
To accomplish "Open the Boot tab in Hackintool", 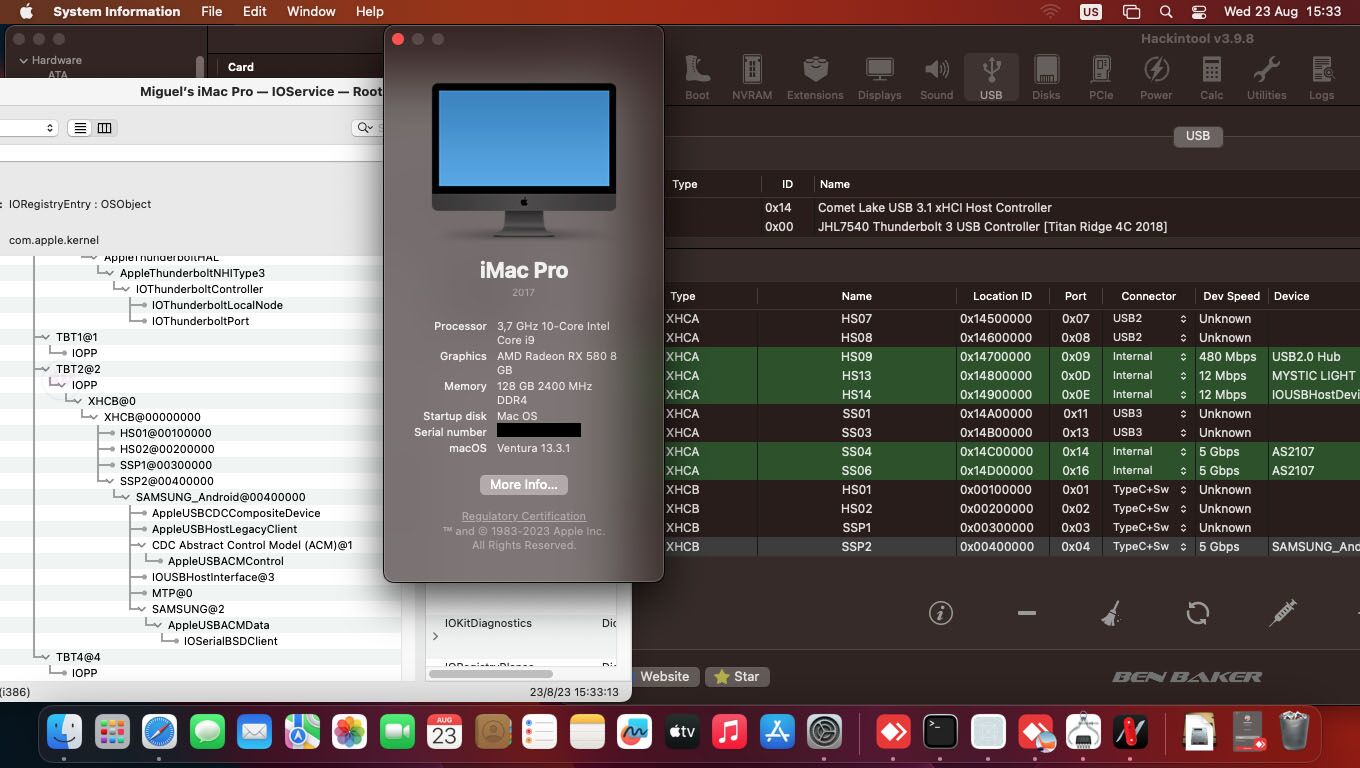I will click(697, 78).
